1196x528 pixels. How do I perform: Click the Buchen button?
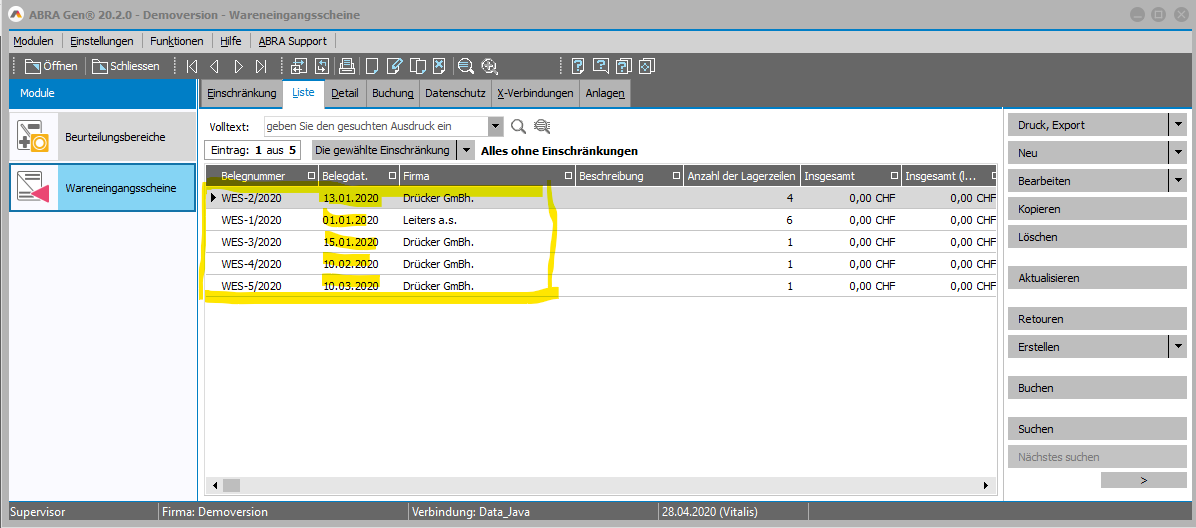1086,388
